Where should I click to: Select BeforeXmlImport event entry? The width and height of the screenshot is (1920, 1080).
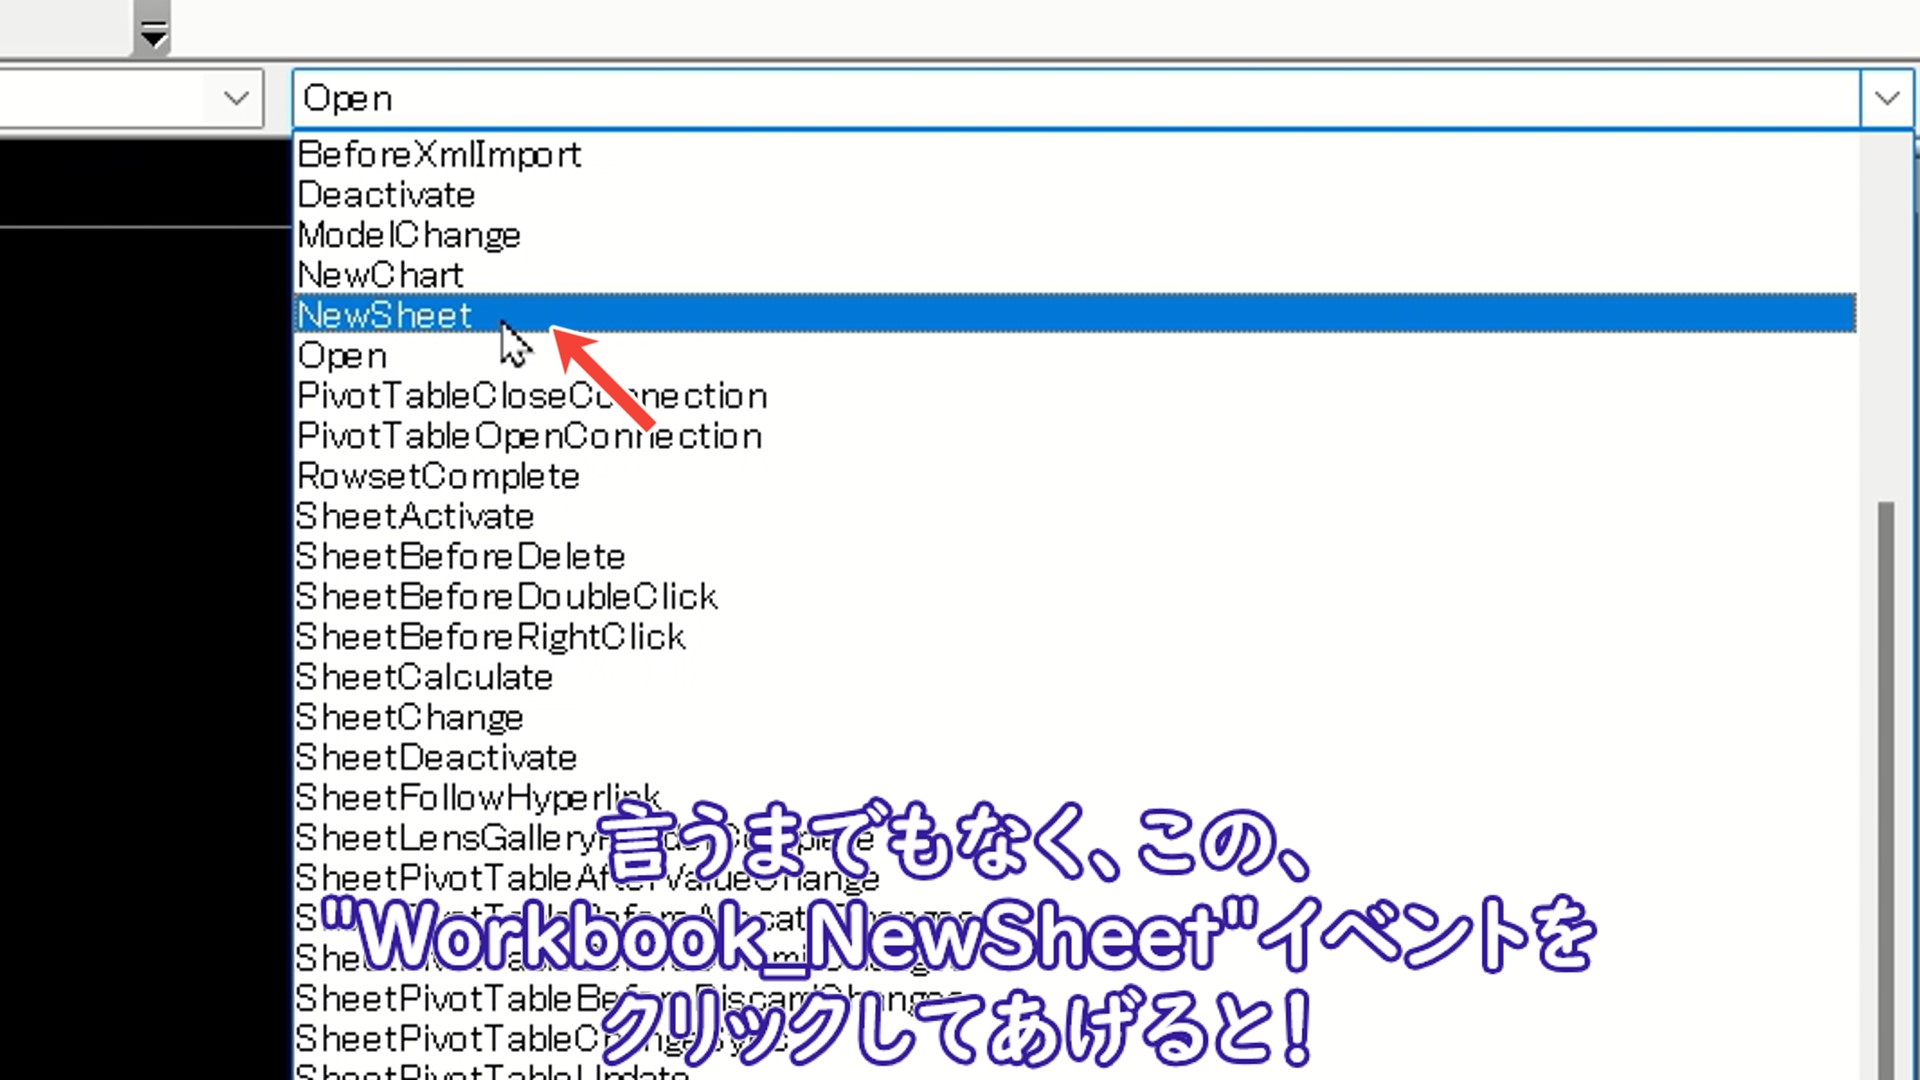(x=439, y=155)
